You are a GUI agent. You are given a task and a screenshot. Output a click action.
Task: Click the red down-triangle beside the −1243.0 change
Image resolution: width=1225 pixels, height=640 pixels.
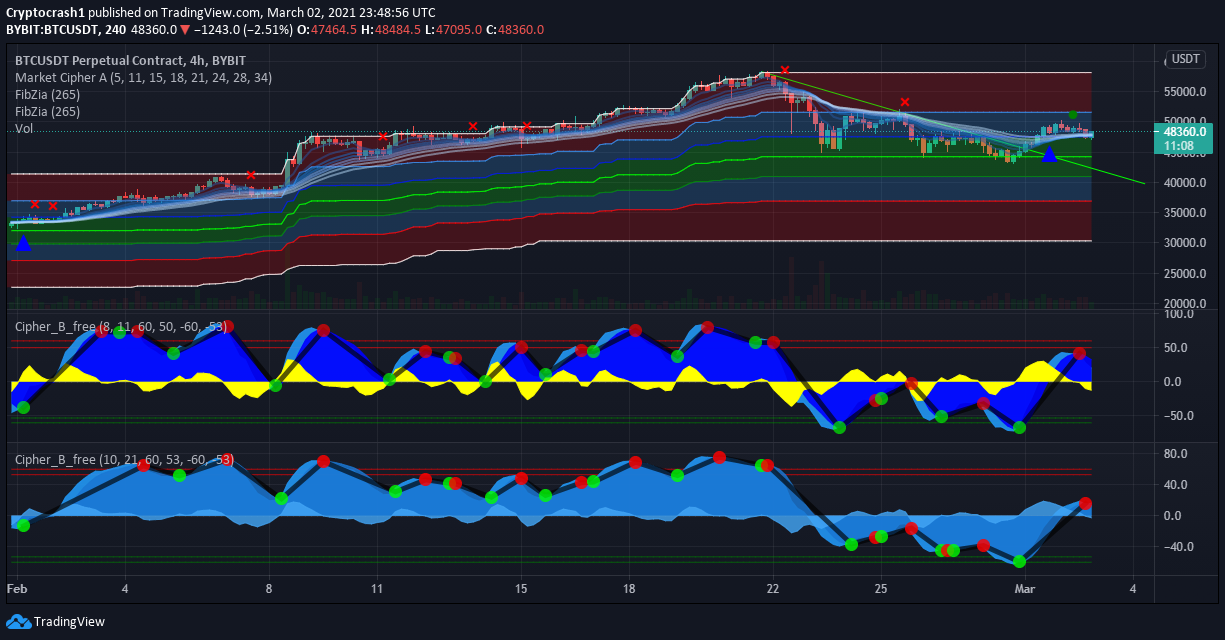point(185,30)
